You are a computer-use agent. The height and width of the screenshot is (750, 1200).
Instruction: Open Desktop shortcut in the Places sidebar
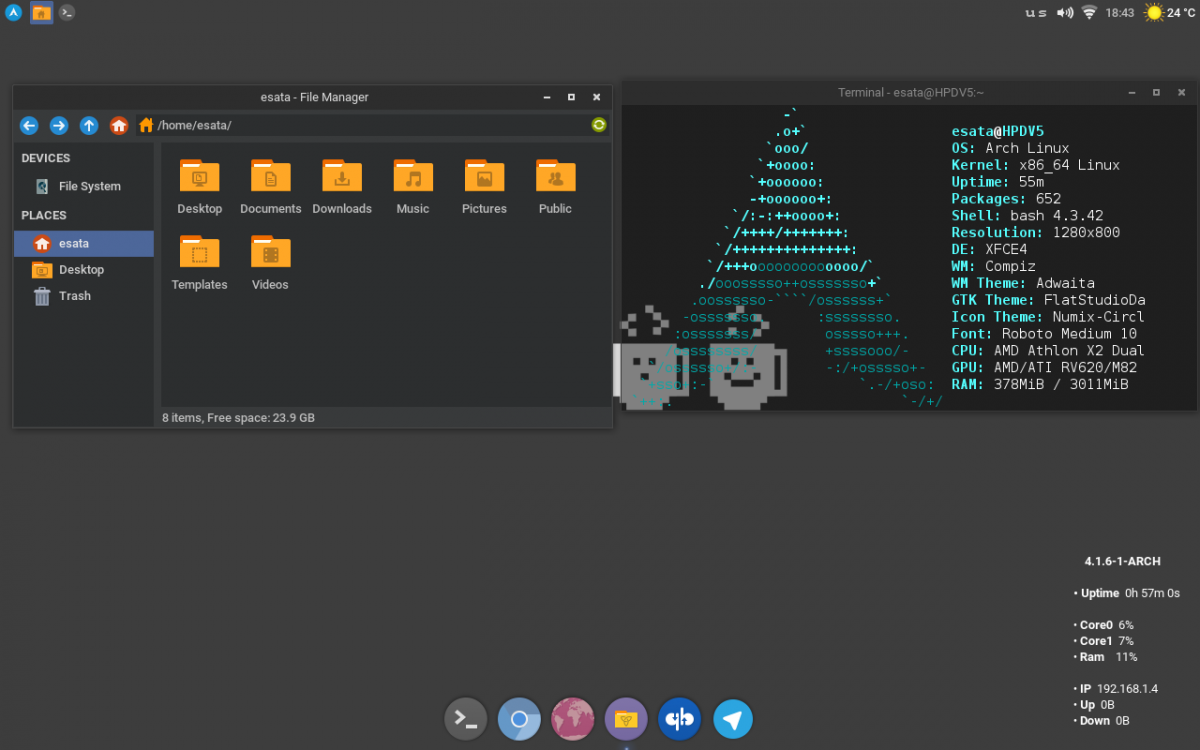click(x=84, y=270)
